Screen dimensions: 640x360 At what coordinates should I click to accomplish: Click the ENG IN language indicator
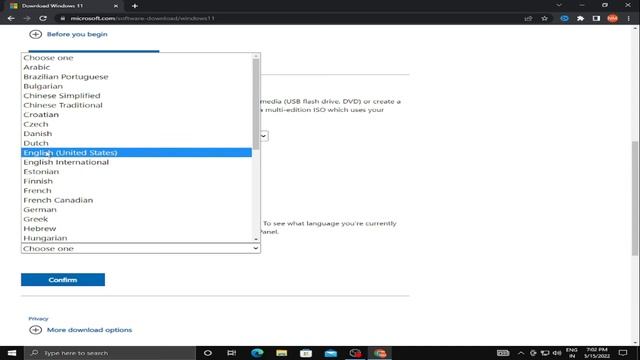pyautogui.click(x=572, y=353)
